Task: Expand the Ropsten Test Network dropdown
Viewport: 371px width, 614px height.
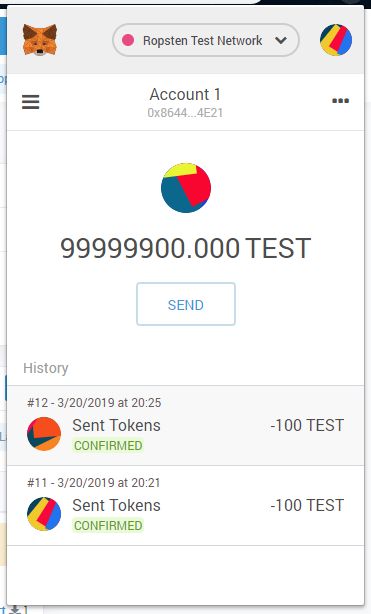Action: 206,40
